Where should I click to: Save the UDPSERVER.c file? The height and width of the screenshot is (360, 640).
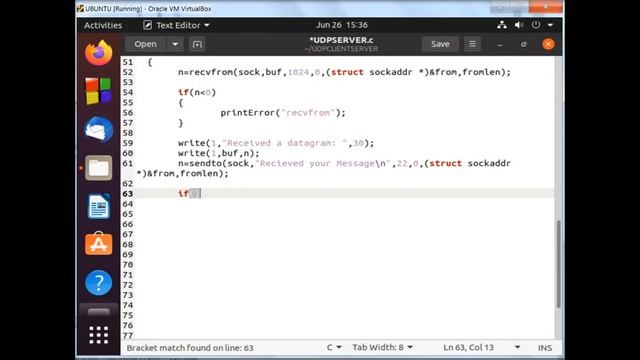point(440,44)
